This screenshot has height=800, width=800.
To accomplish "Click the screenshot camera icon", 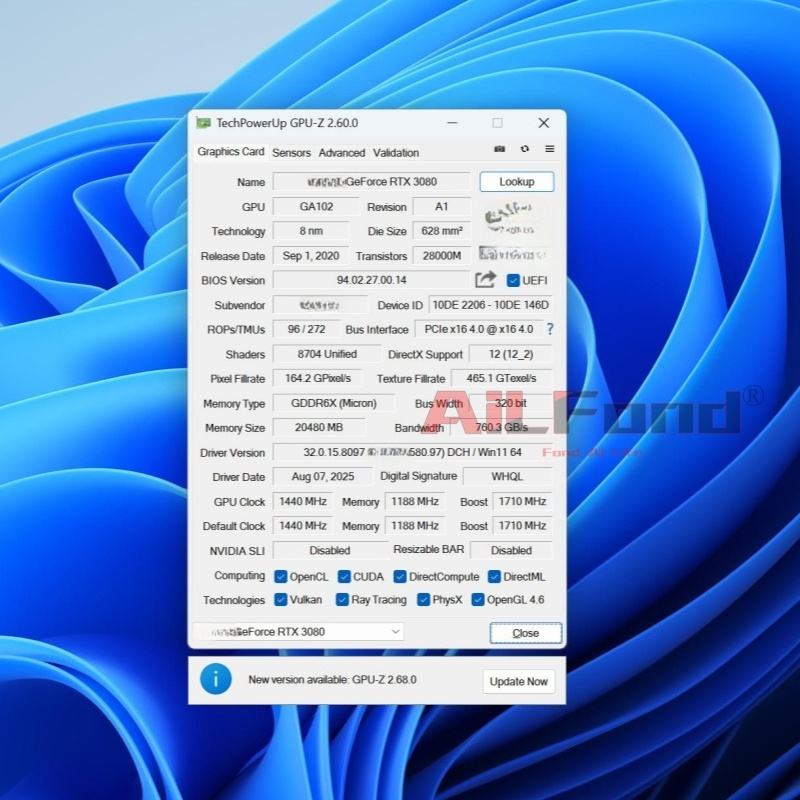I will click(499, 149).
